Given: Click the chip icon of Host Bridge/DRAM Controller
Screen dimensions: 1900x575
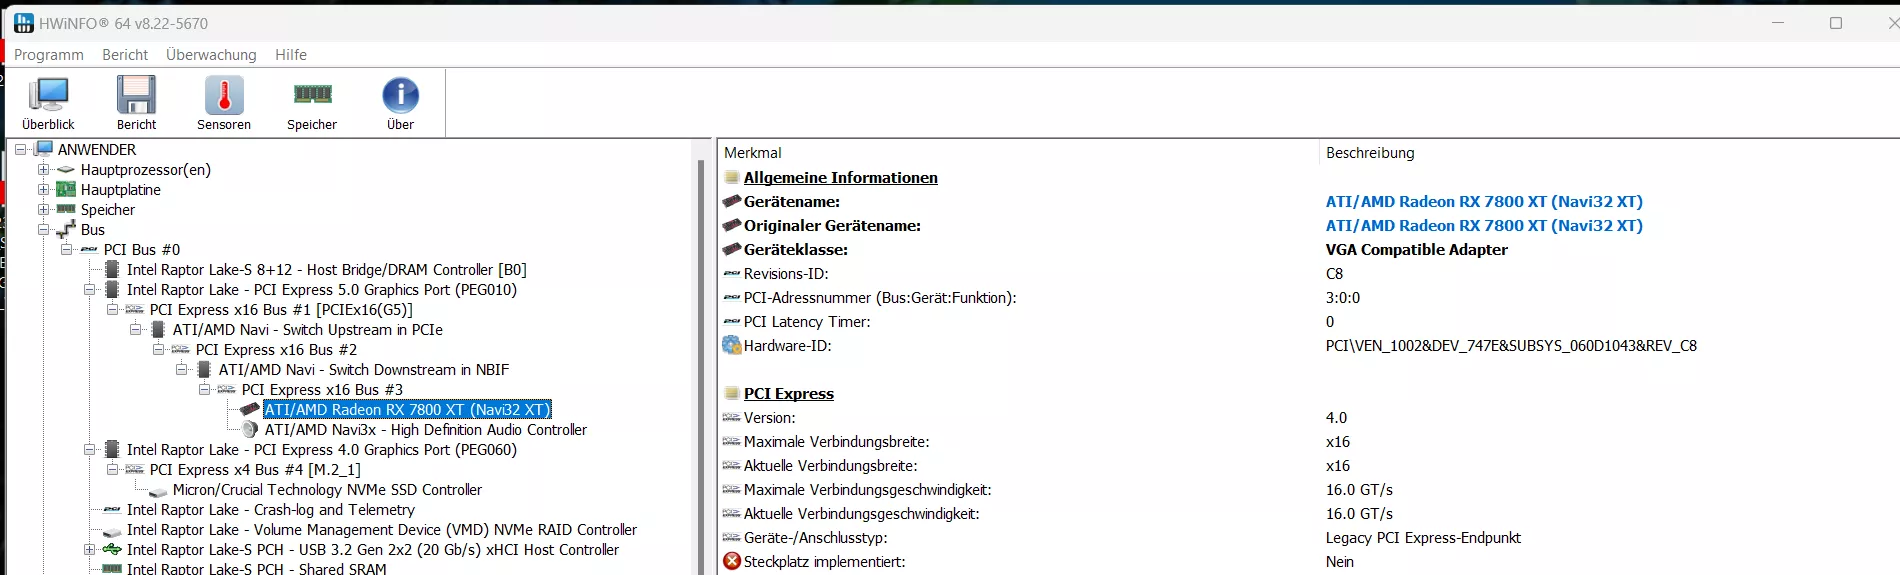Looking at the screenshot, I should pyautogui.click(x=112, y=269).
